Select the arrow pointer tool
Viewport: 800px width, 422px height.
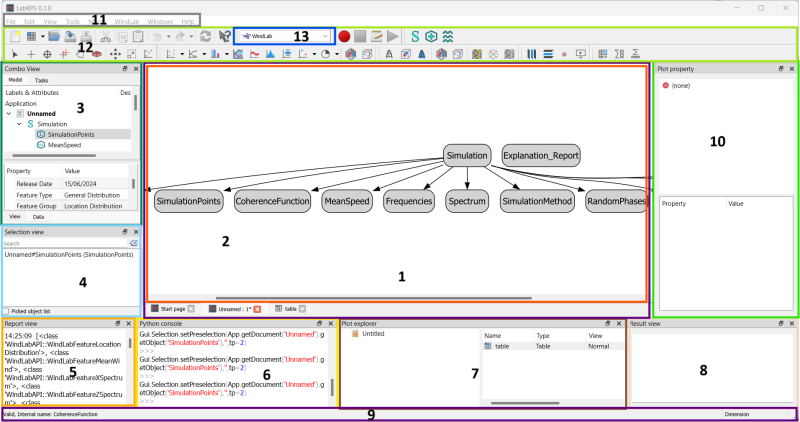pos(14,53)
